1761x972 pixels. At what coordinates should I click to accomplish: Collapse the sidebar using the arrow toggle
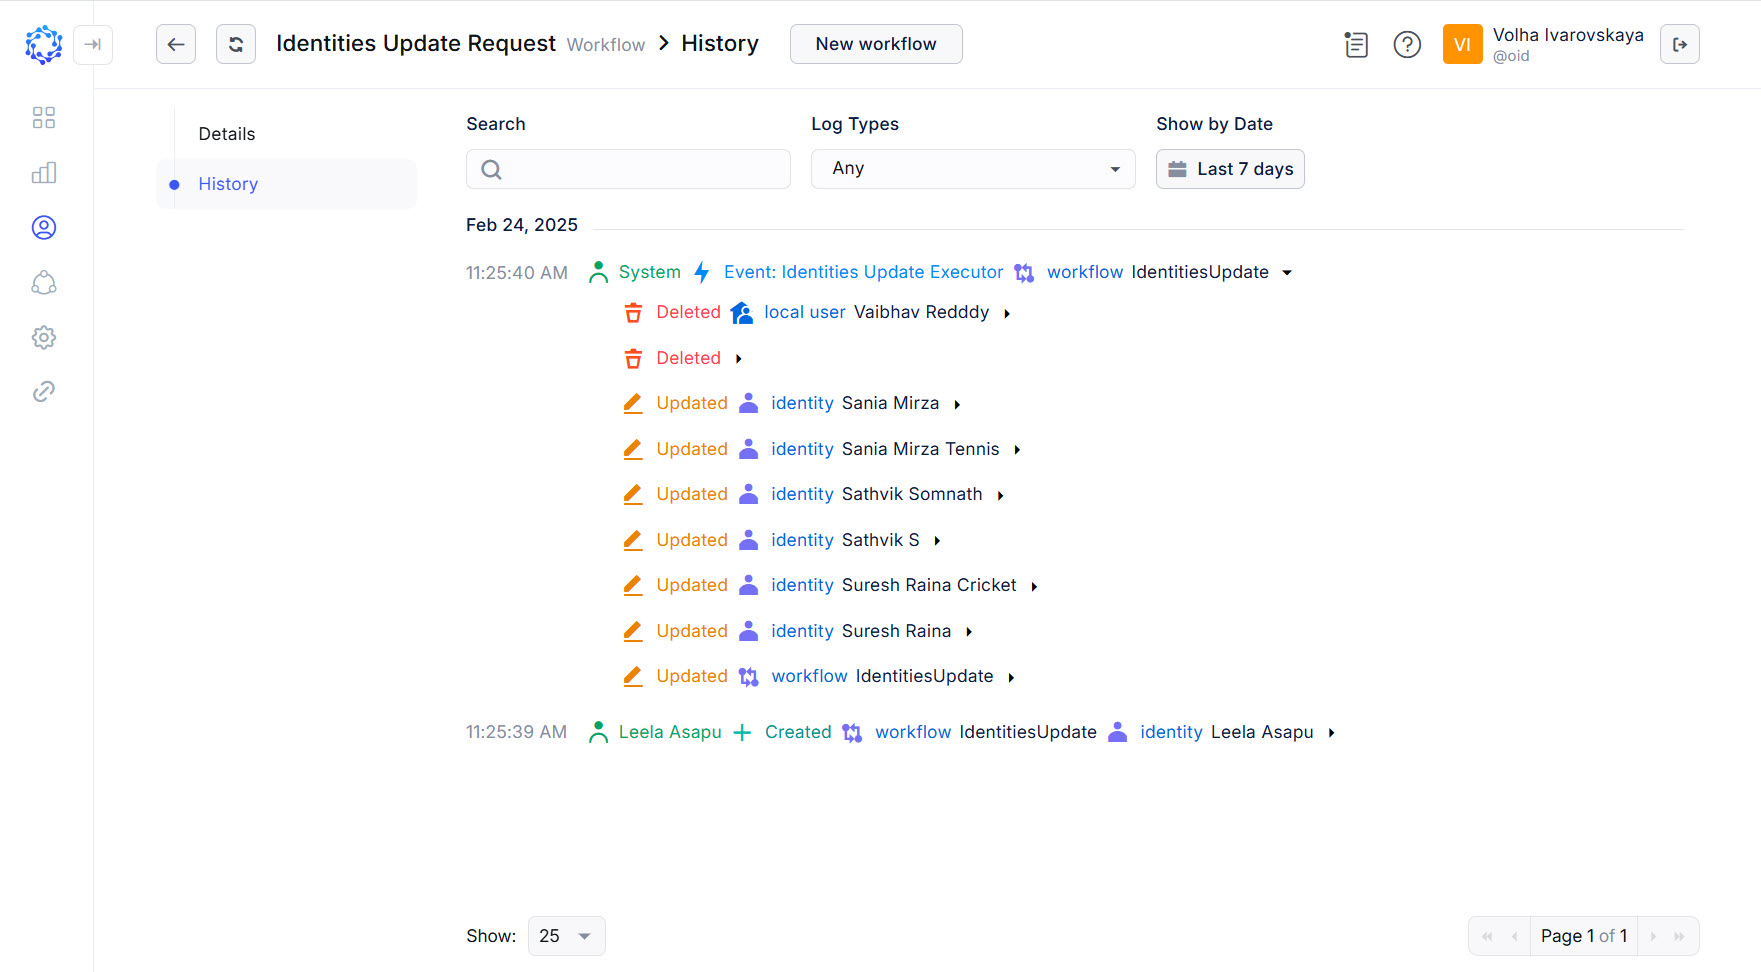pos(93,44)
